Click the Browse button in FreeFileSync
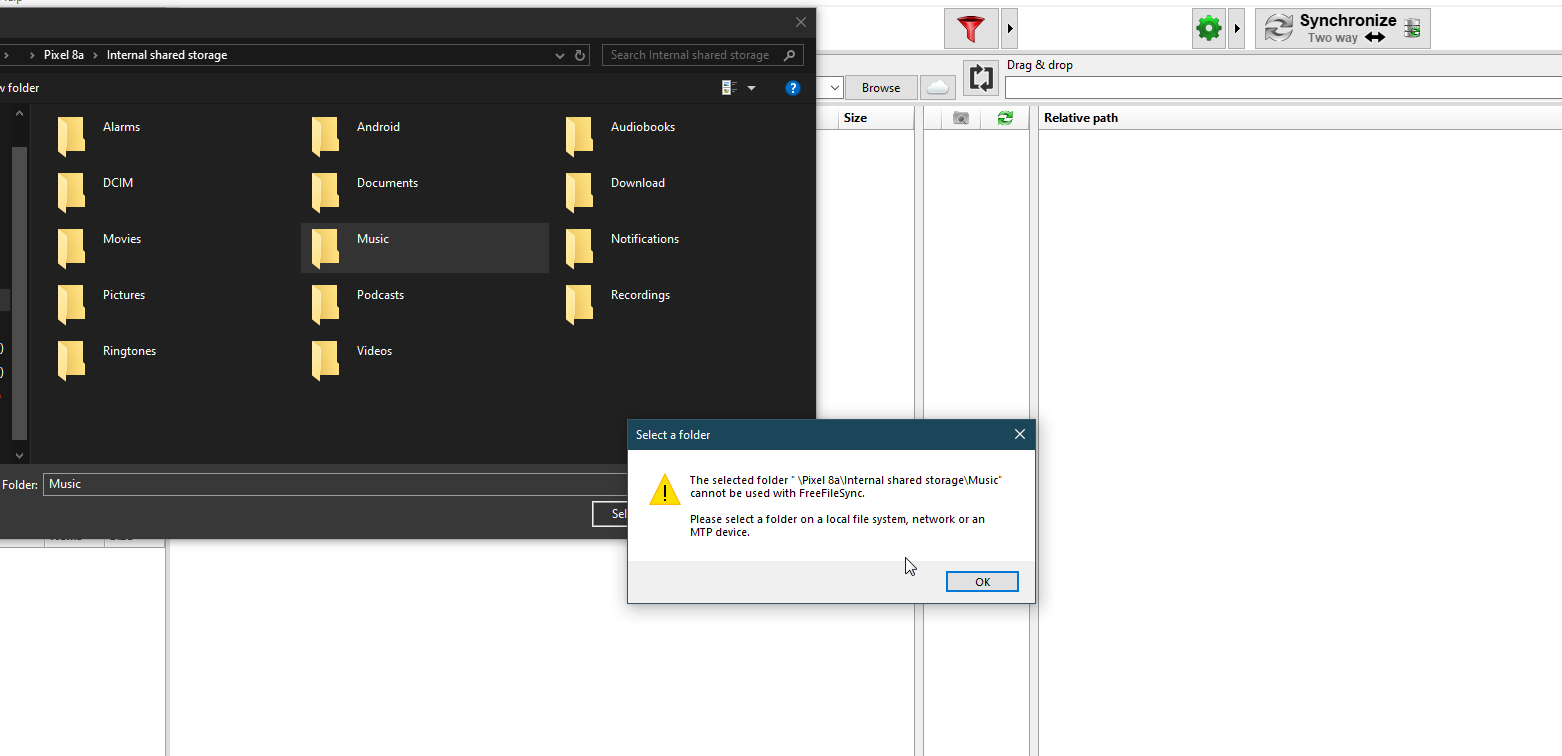 coord(881,88)
